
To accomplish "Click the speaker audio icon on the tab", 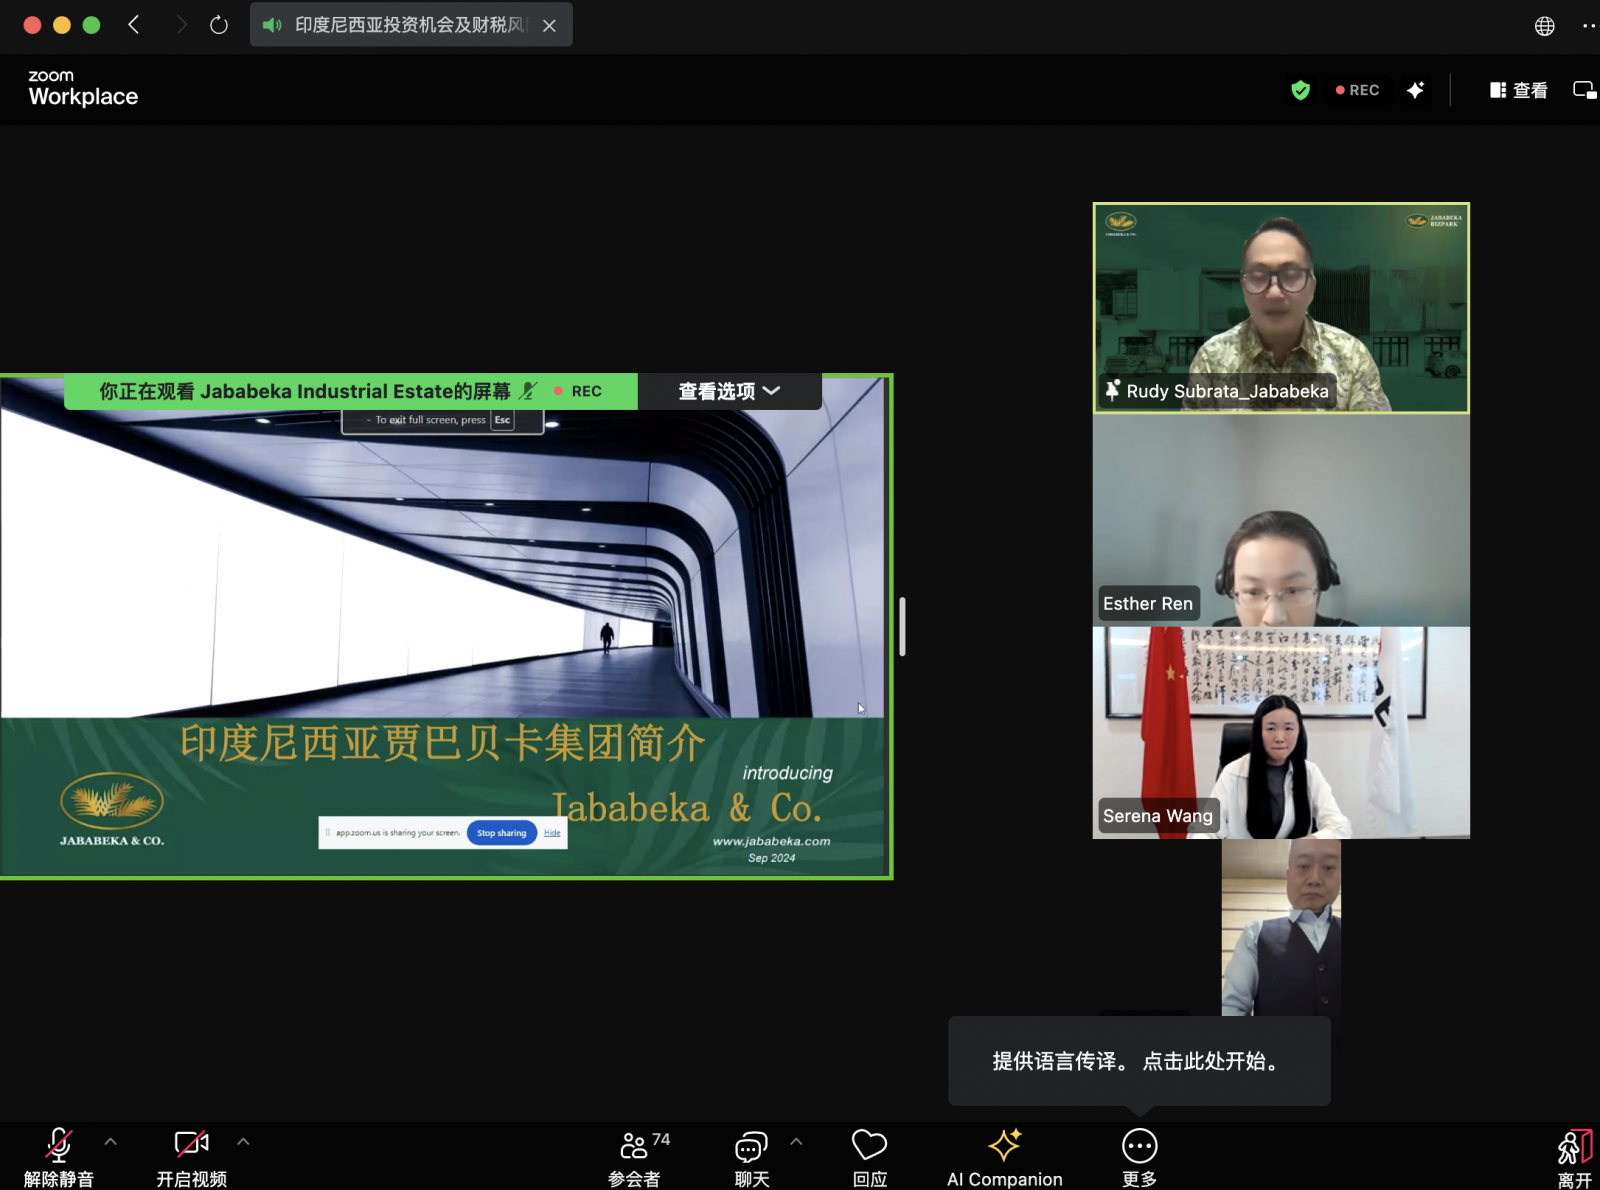I will [x=271, y=25].
